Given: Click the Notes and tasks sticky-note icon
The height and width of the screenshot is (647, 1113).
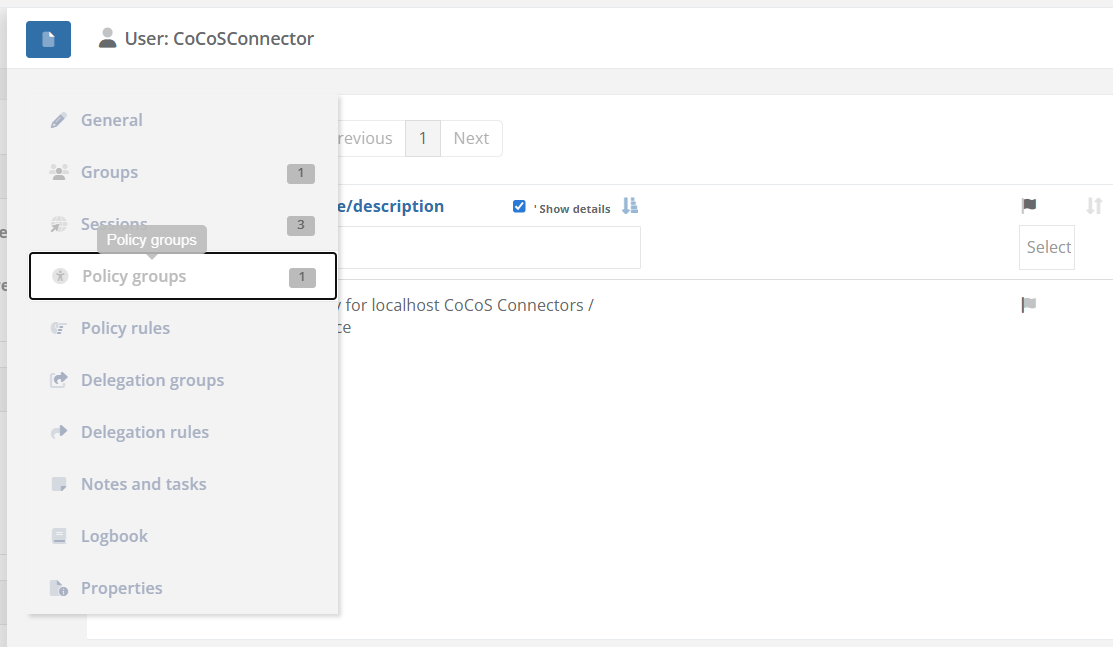Looking at the screenshot, I should tap(59, 484).
